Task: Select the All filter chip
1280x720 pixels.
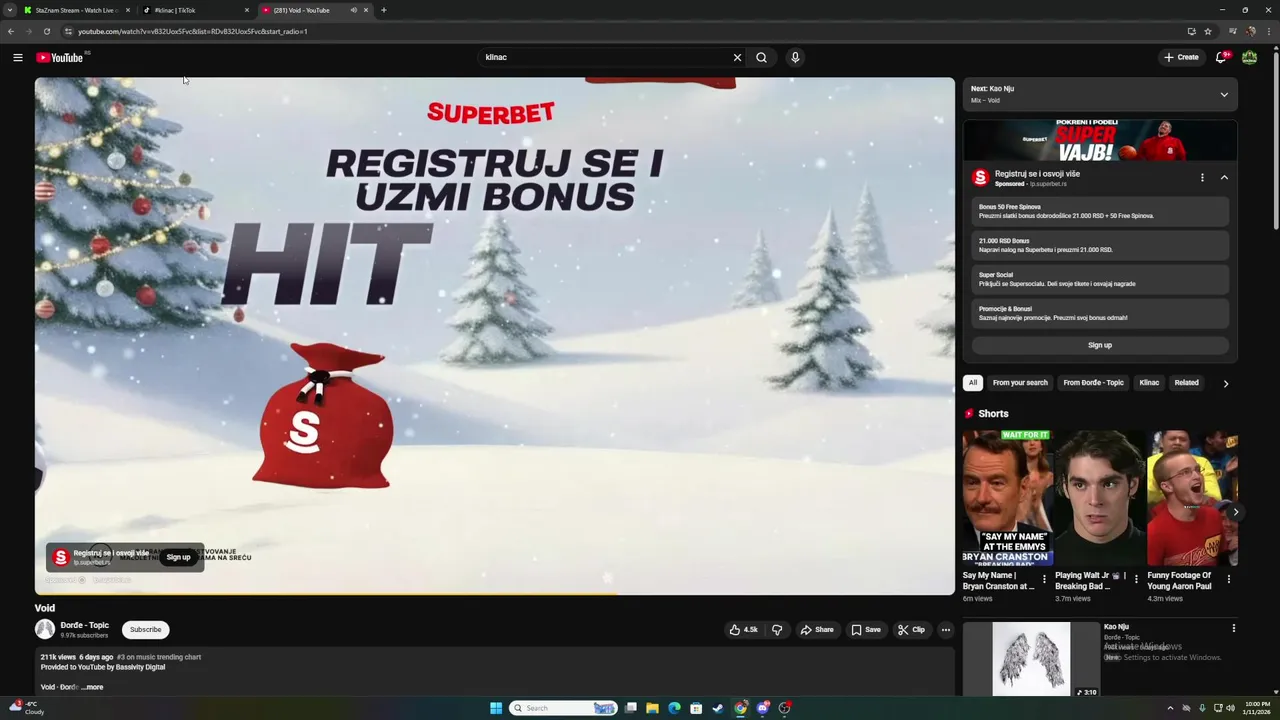Action: (973, 383)
